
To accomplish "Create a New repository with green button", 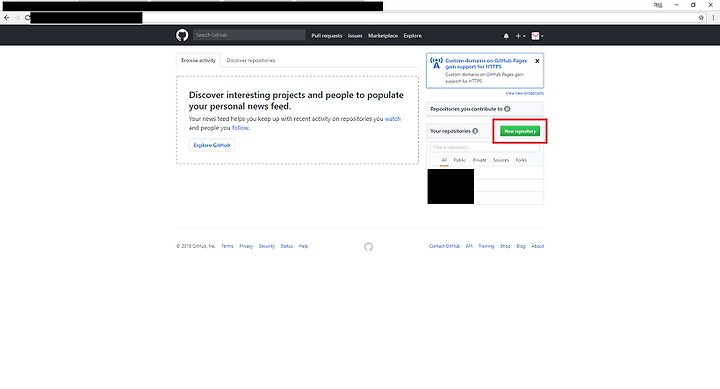I will tap(520, 131).
